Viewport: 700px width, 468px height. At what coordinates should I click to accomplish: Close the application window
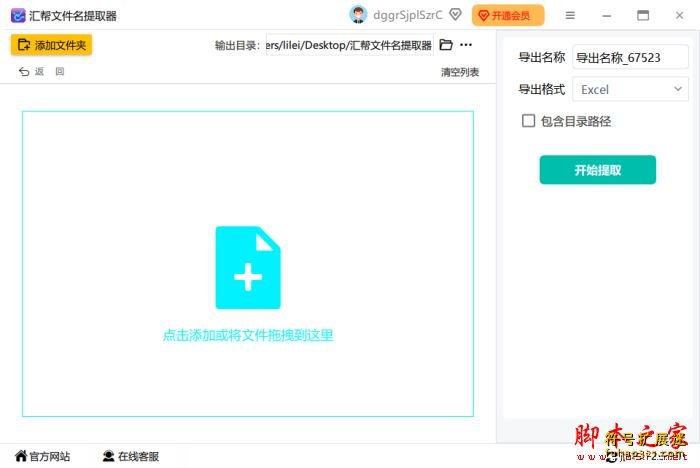679,16
